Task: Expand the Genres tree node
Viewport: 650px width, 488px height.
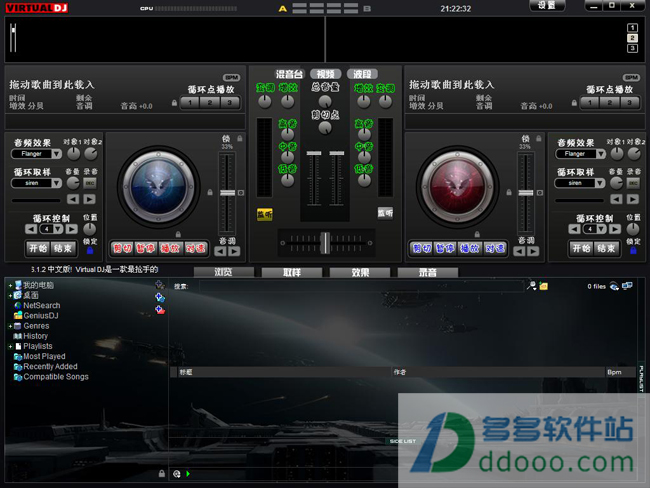Action: click(10, 326)
